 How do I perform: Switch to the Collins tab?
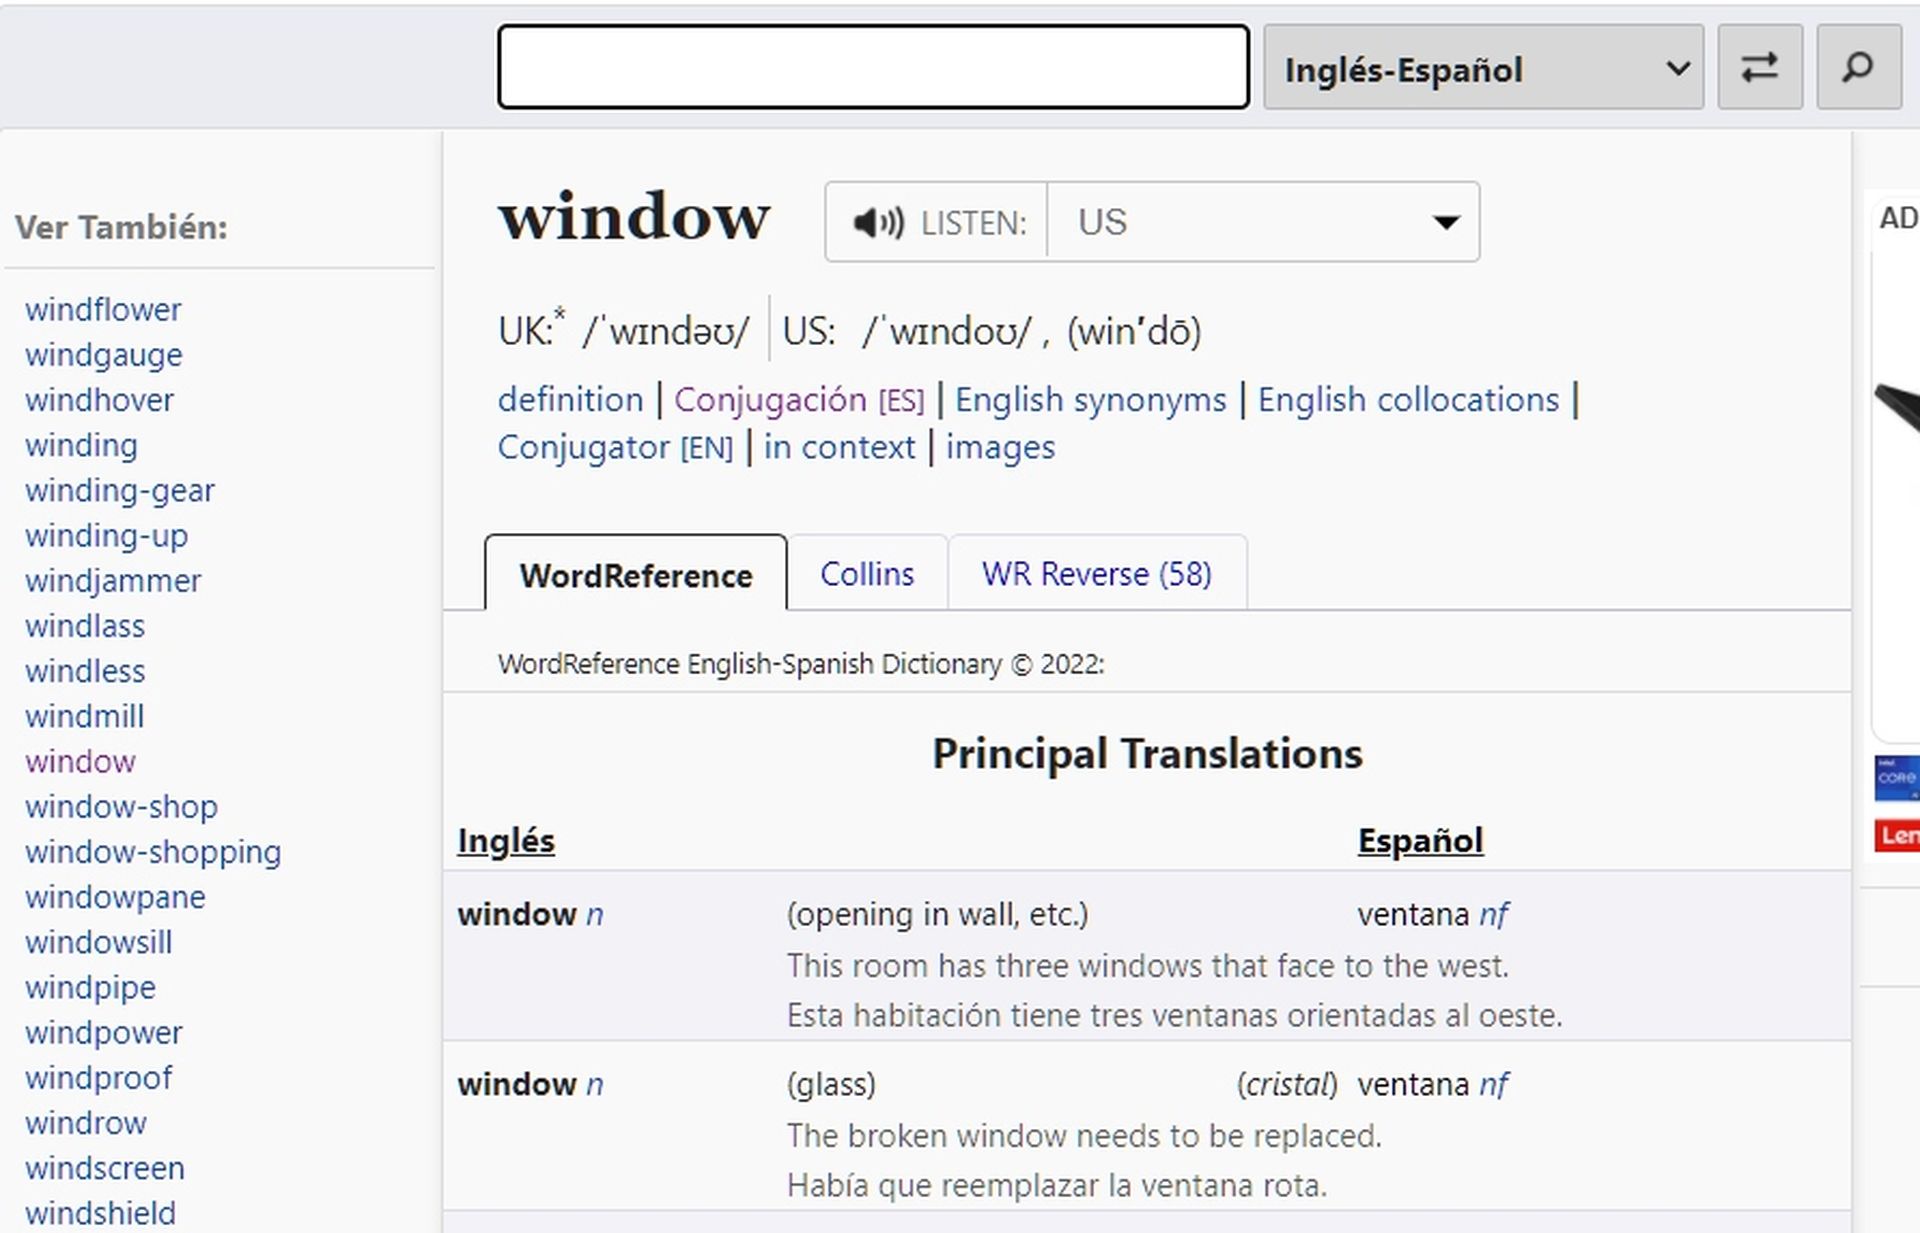click(866, 573)
